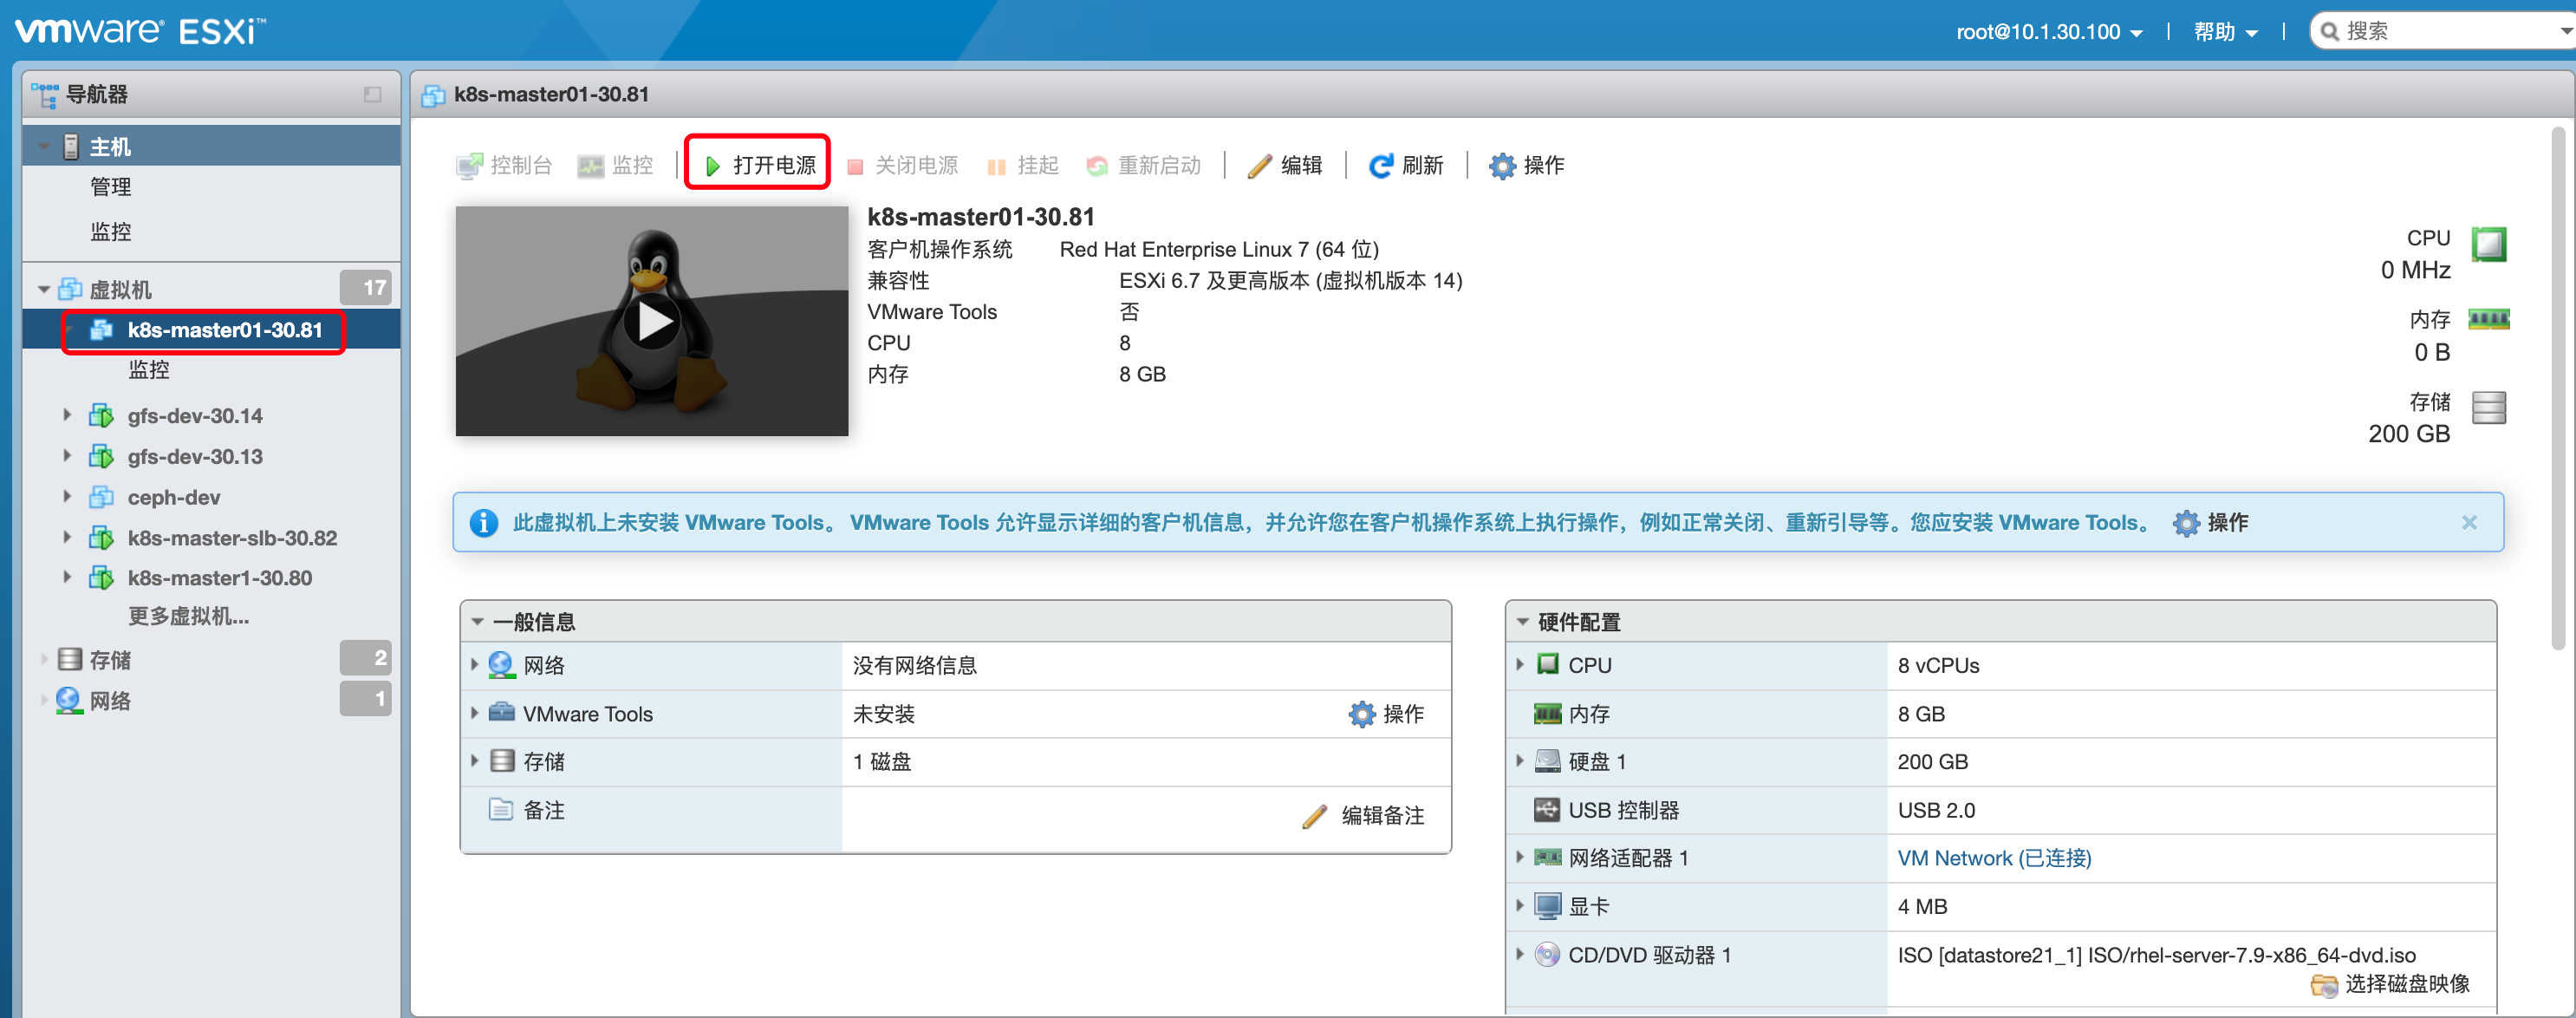Refresh the page with 刷新
The height and width of the screenshot is (1018, 2576).
click(1406, 165)
